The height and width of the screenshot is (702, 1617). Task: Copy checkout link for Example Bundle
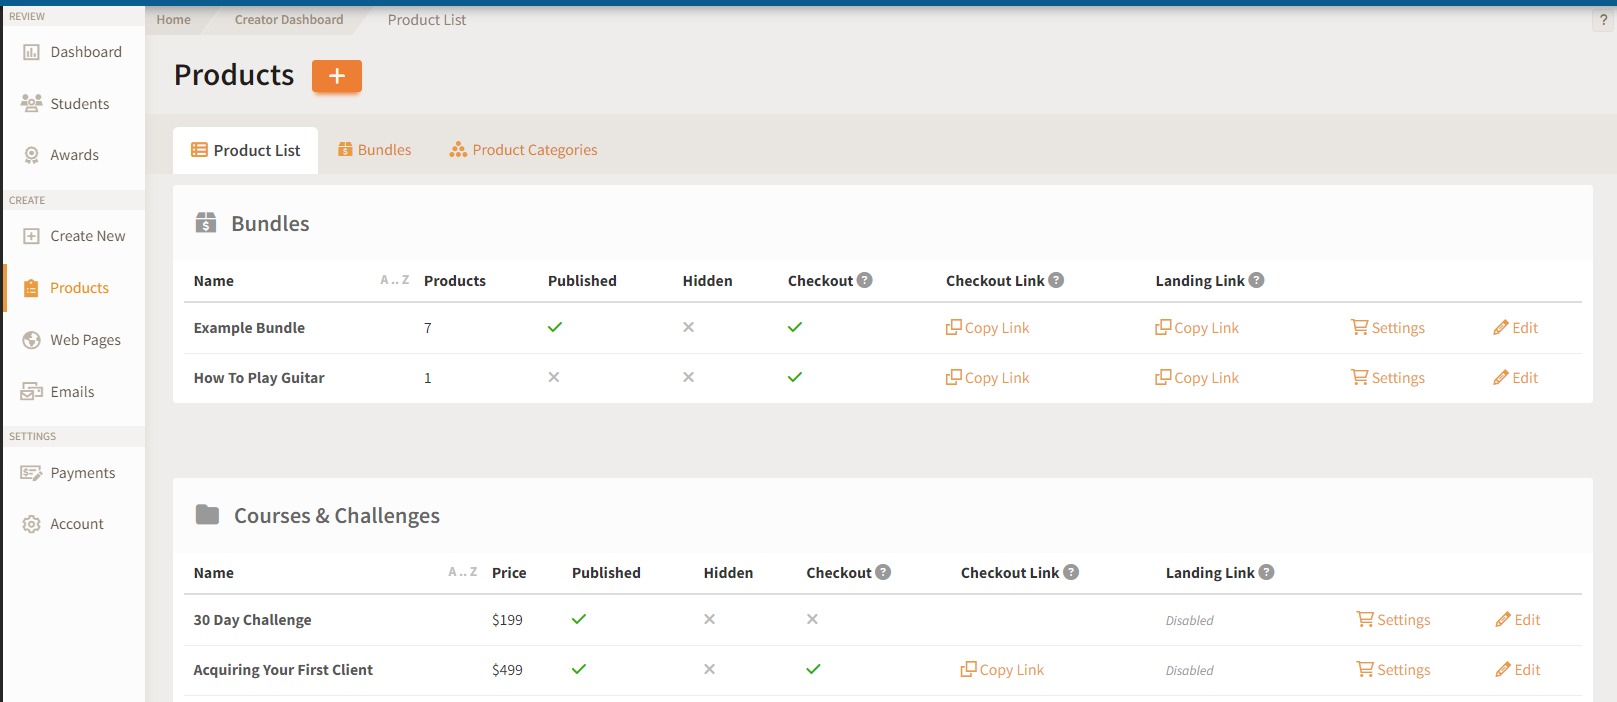coord(987,328)
